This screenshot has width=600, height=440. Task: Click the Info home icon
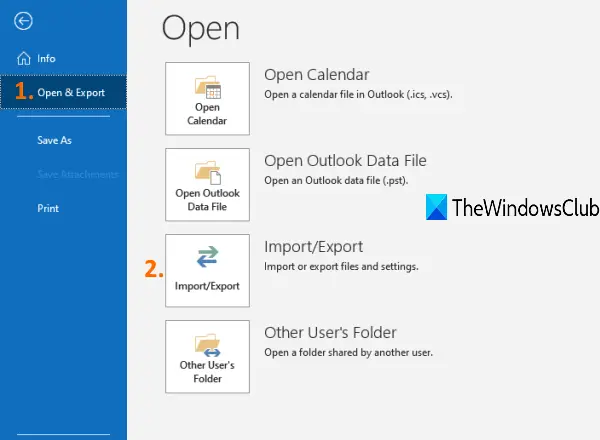[x=23, y=59]
